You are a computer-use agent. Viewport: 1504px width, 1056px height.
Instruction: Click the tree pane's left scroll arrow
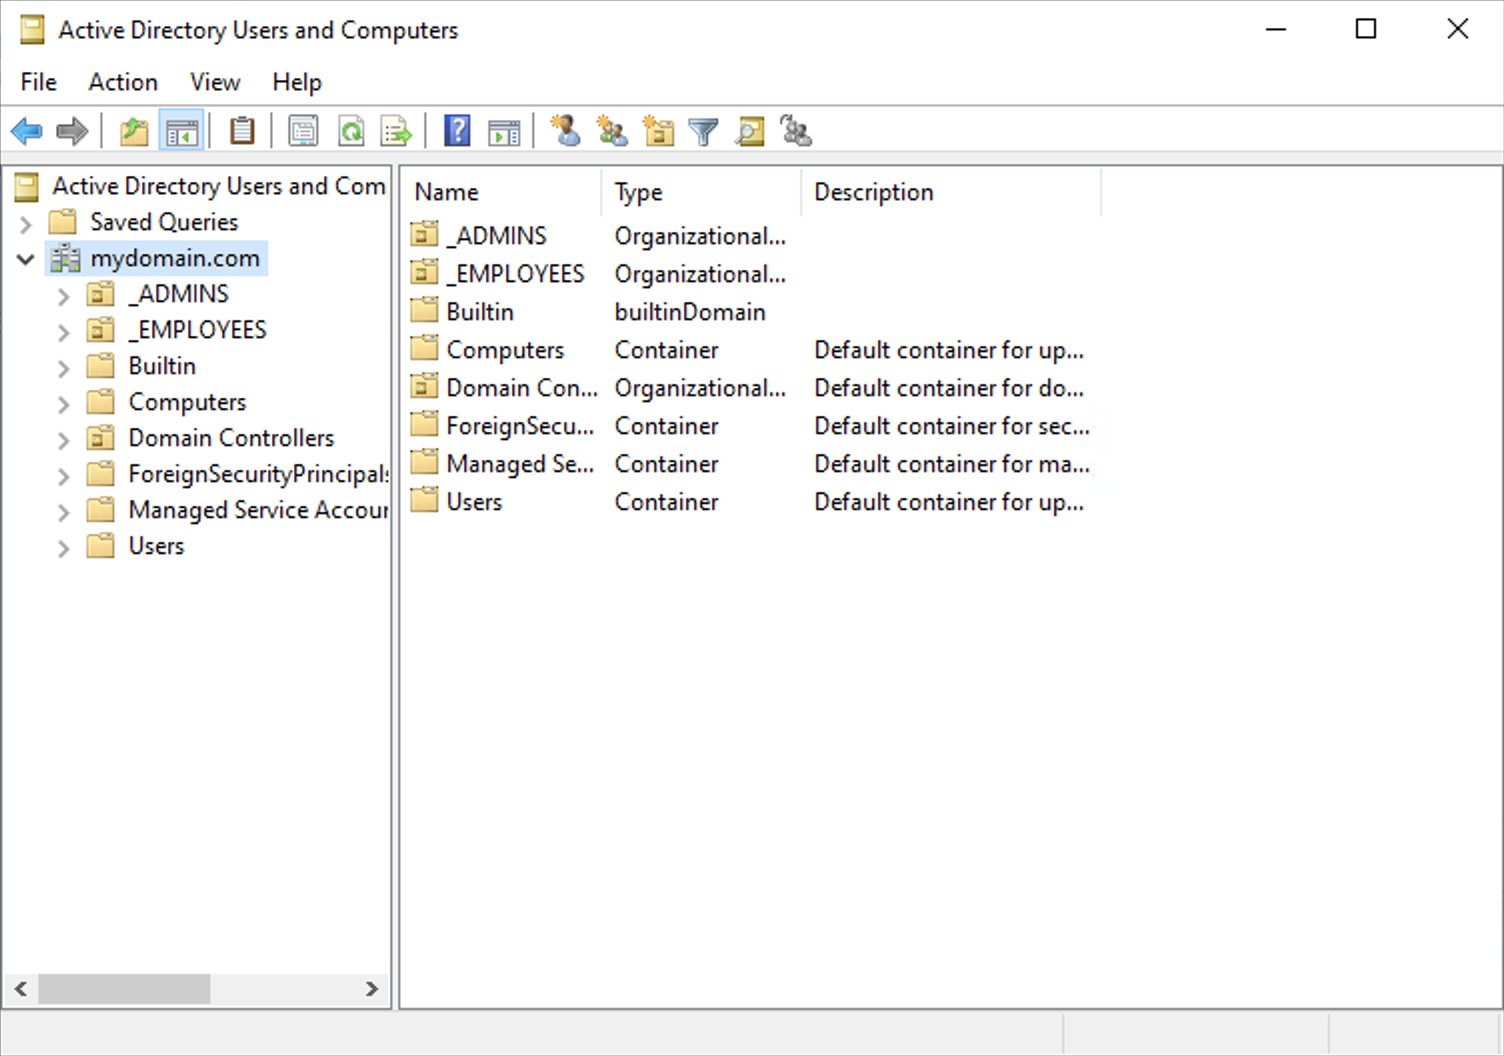[20, 989]
